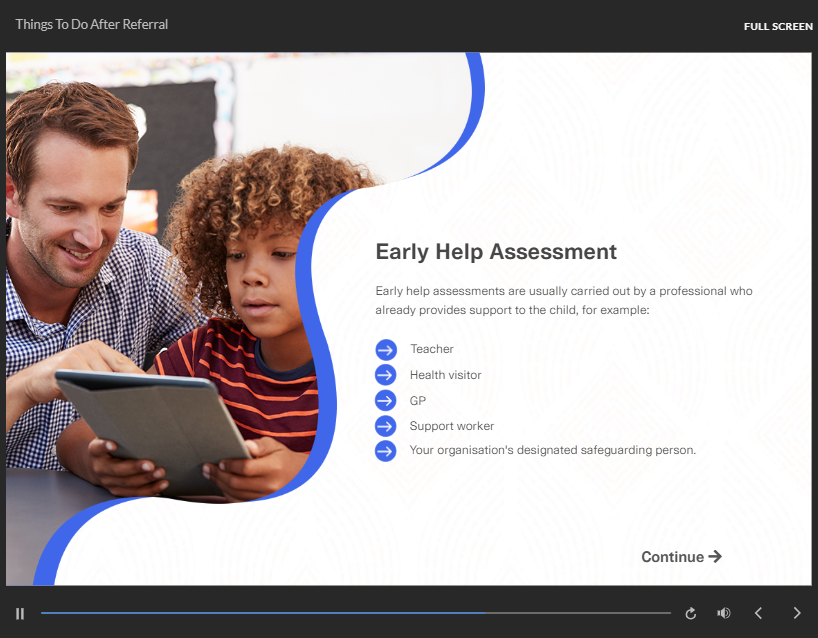Select the 'Support worker' list text

451,426
